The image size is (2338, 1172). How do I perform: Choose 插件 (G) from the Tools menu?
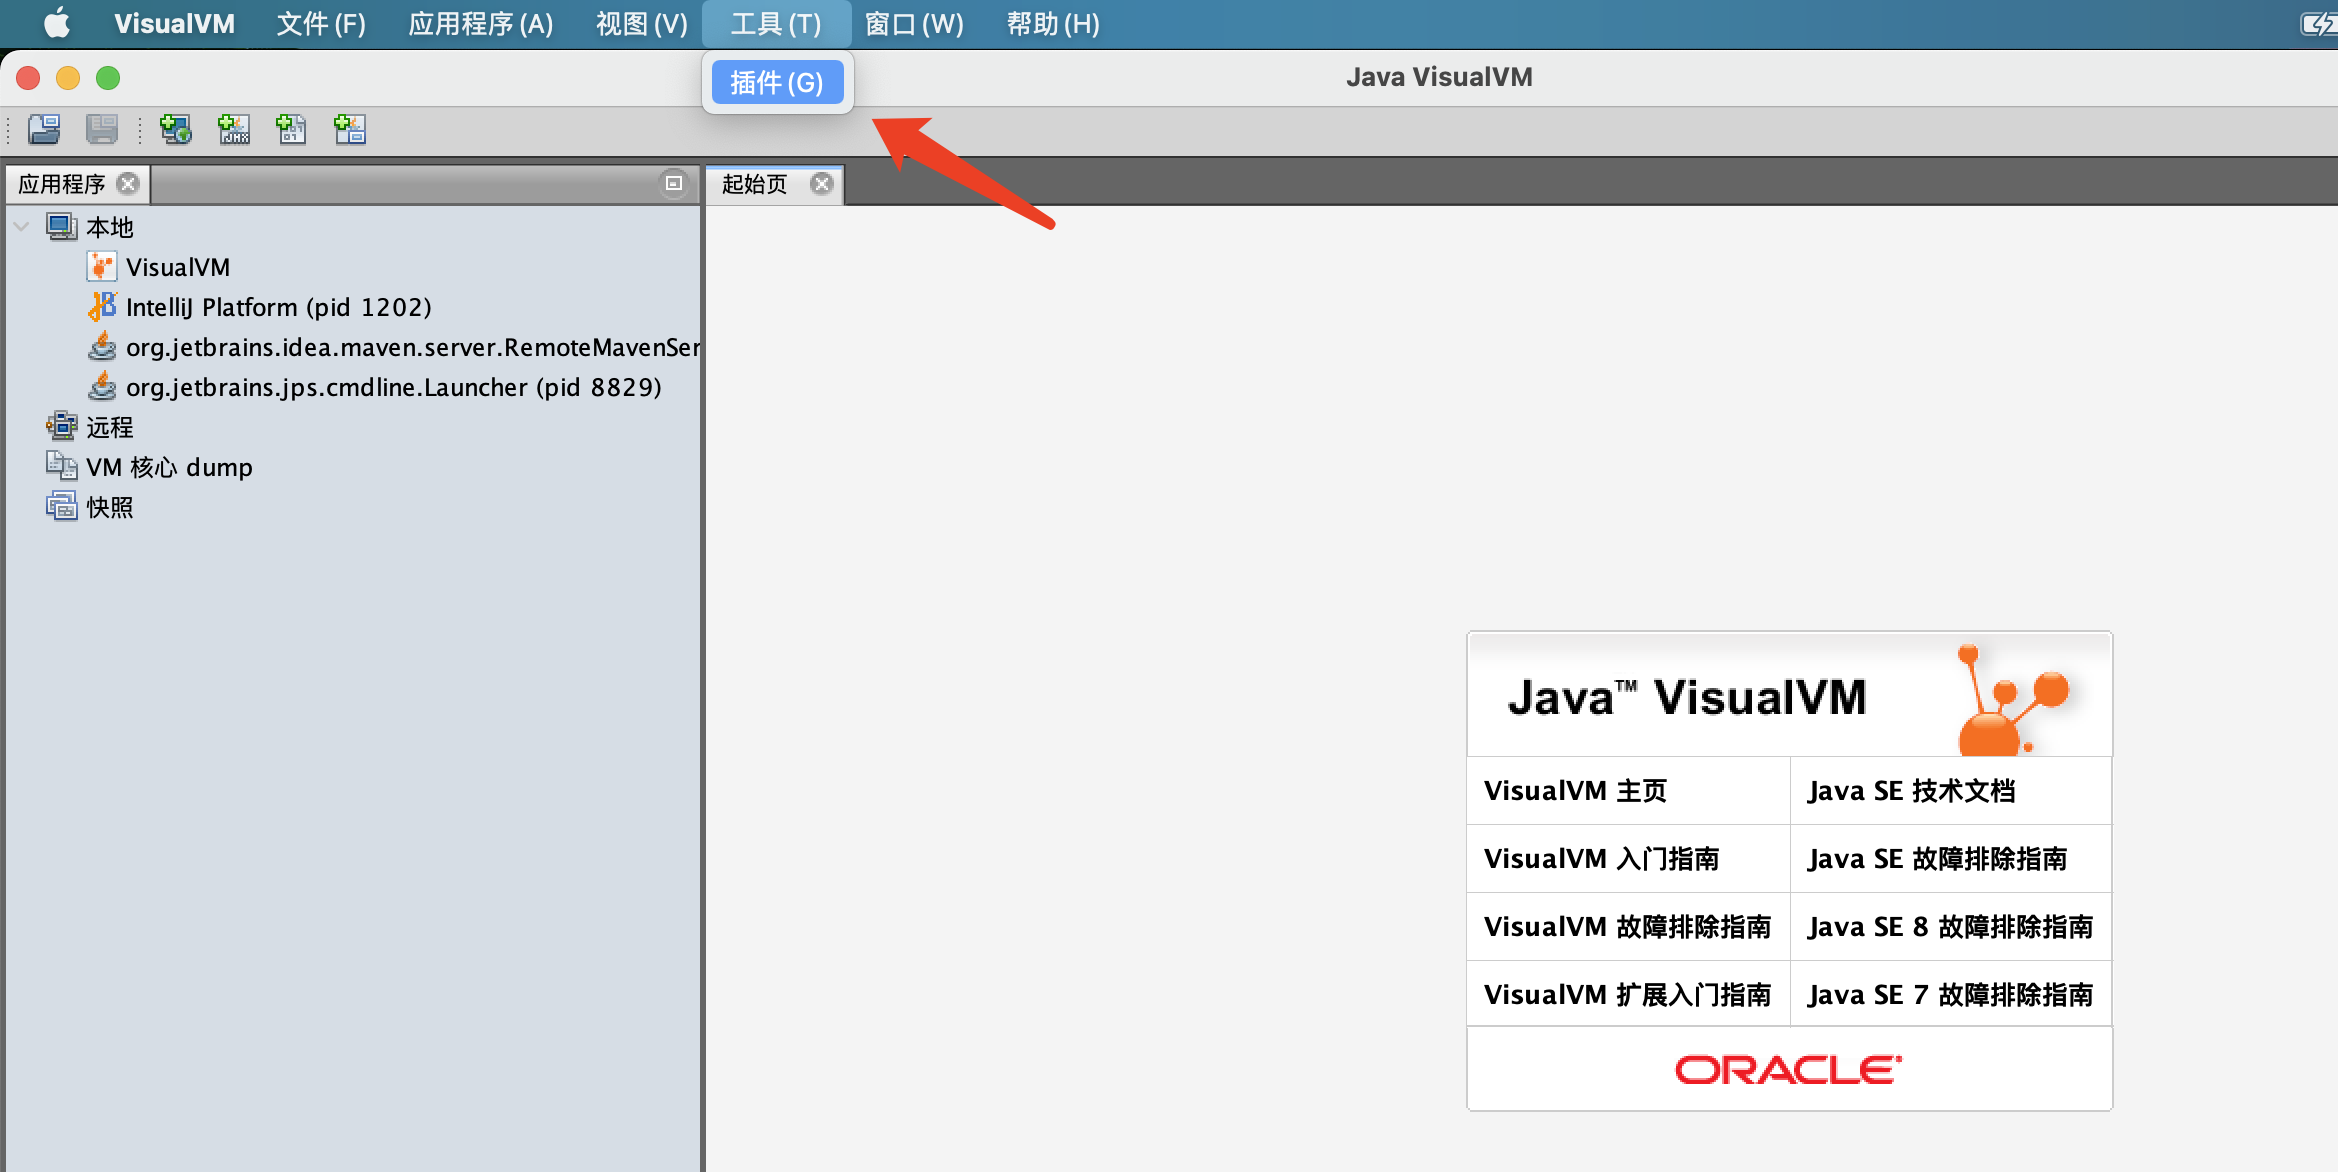point(777,82)
